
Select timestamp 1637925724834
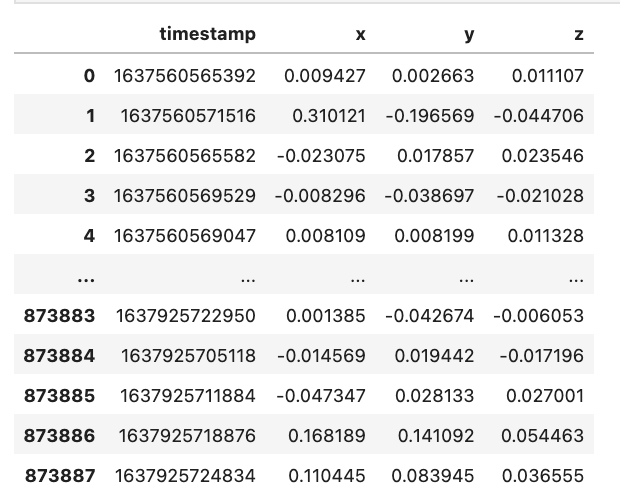point(185,475)
